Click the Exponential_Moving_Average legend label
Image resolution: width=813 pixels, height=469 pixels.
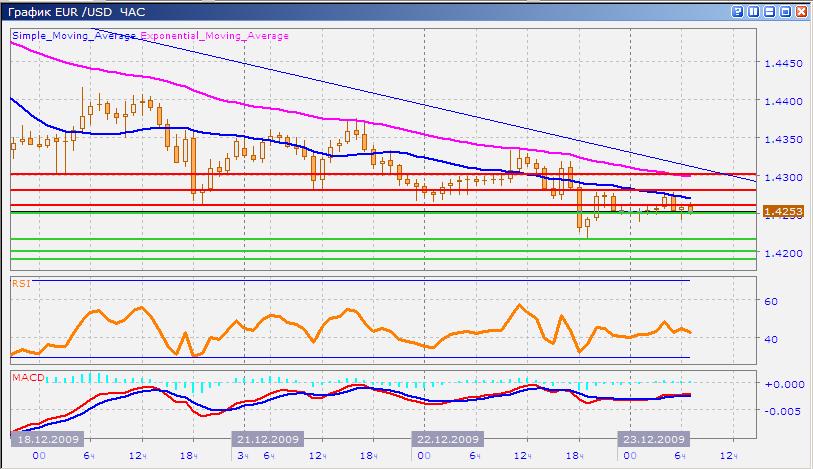pos(215,35)
